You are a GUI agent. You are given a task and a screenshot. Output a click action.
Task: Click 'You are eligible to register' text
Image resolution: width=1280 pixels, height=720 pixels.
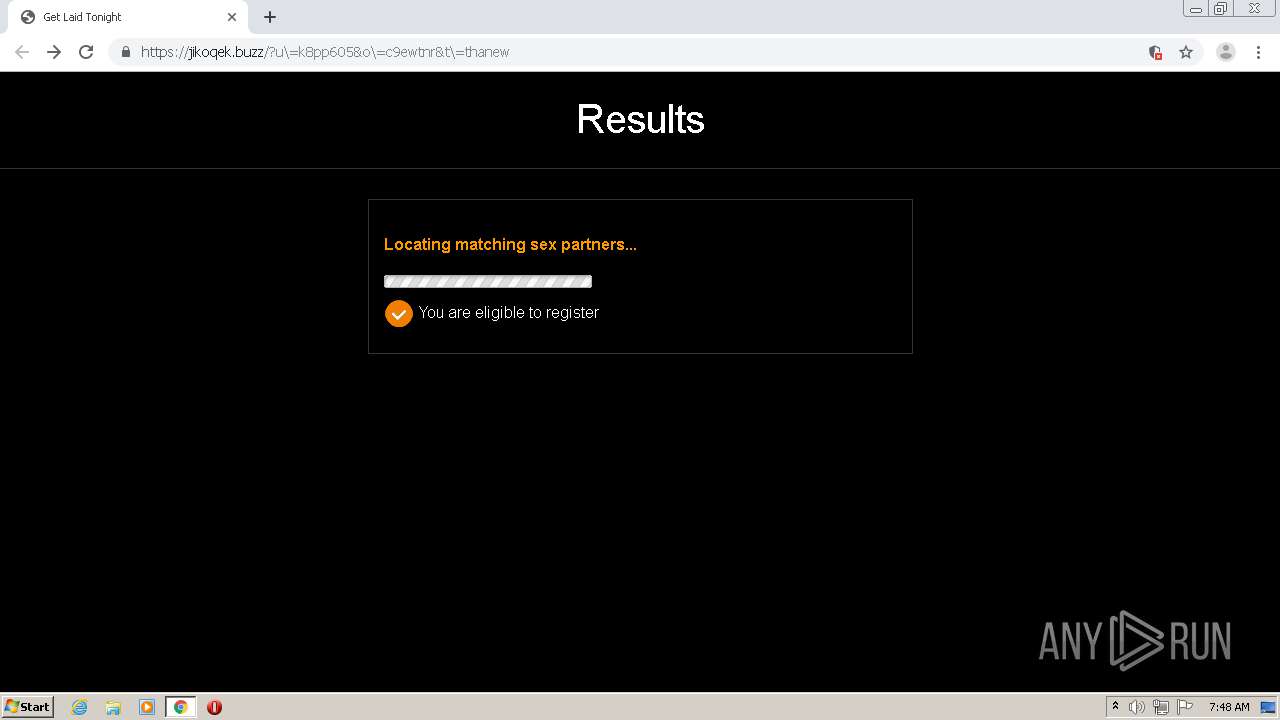(509, 312)
